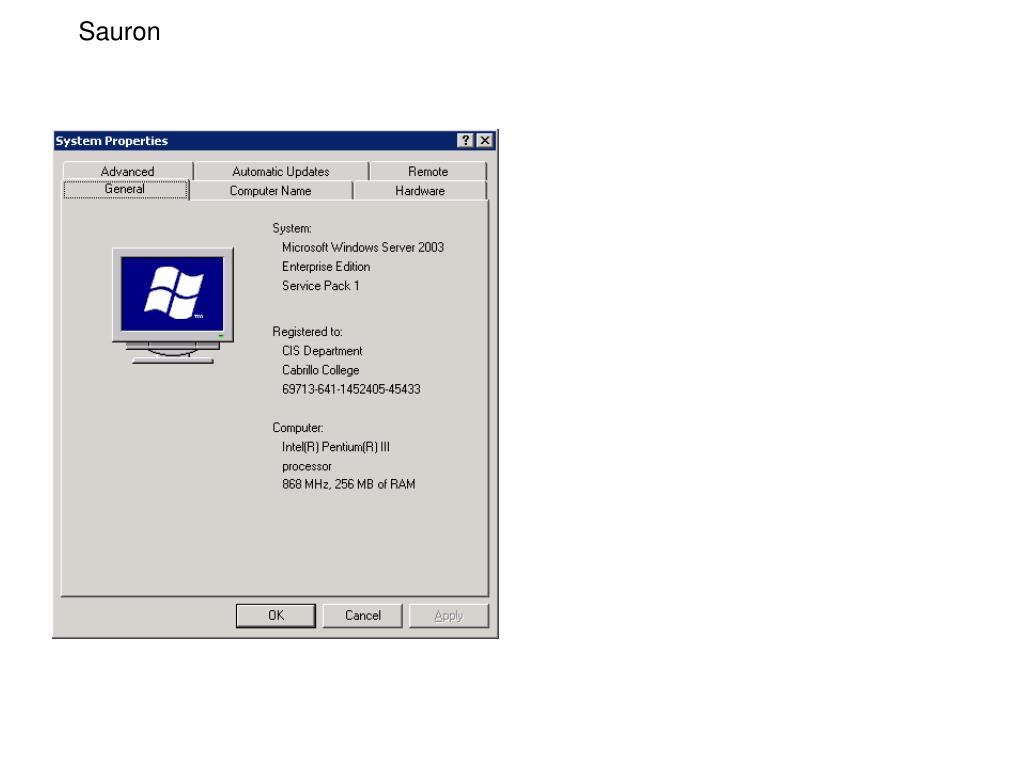
Task: Click the 'Microsoft Windows Server 2003' text
Action: [x=363, y=248]
